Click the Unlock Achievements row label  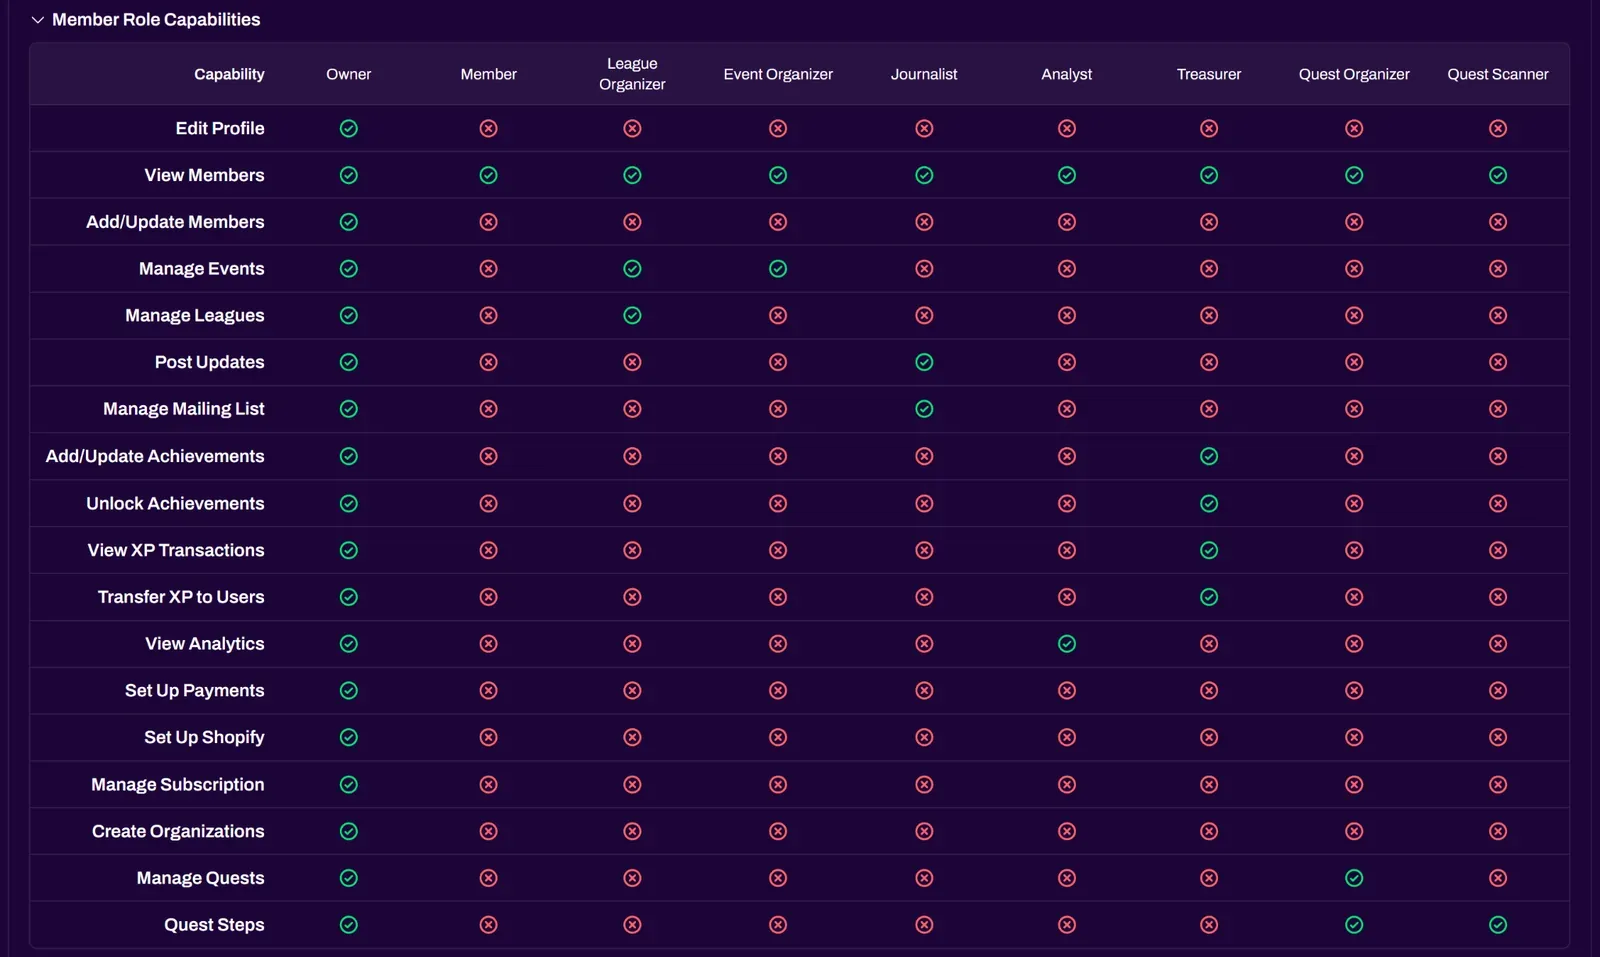pyautogui.click(x=175, y=503)
